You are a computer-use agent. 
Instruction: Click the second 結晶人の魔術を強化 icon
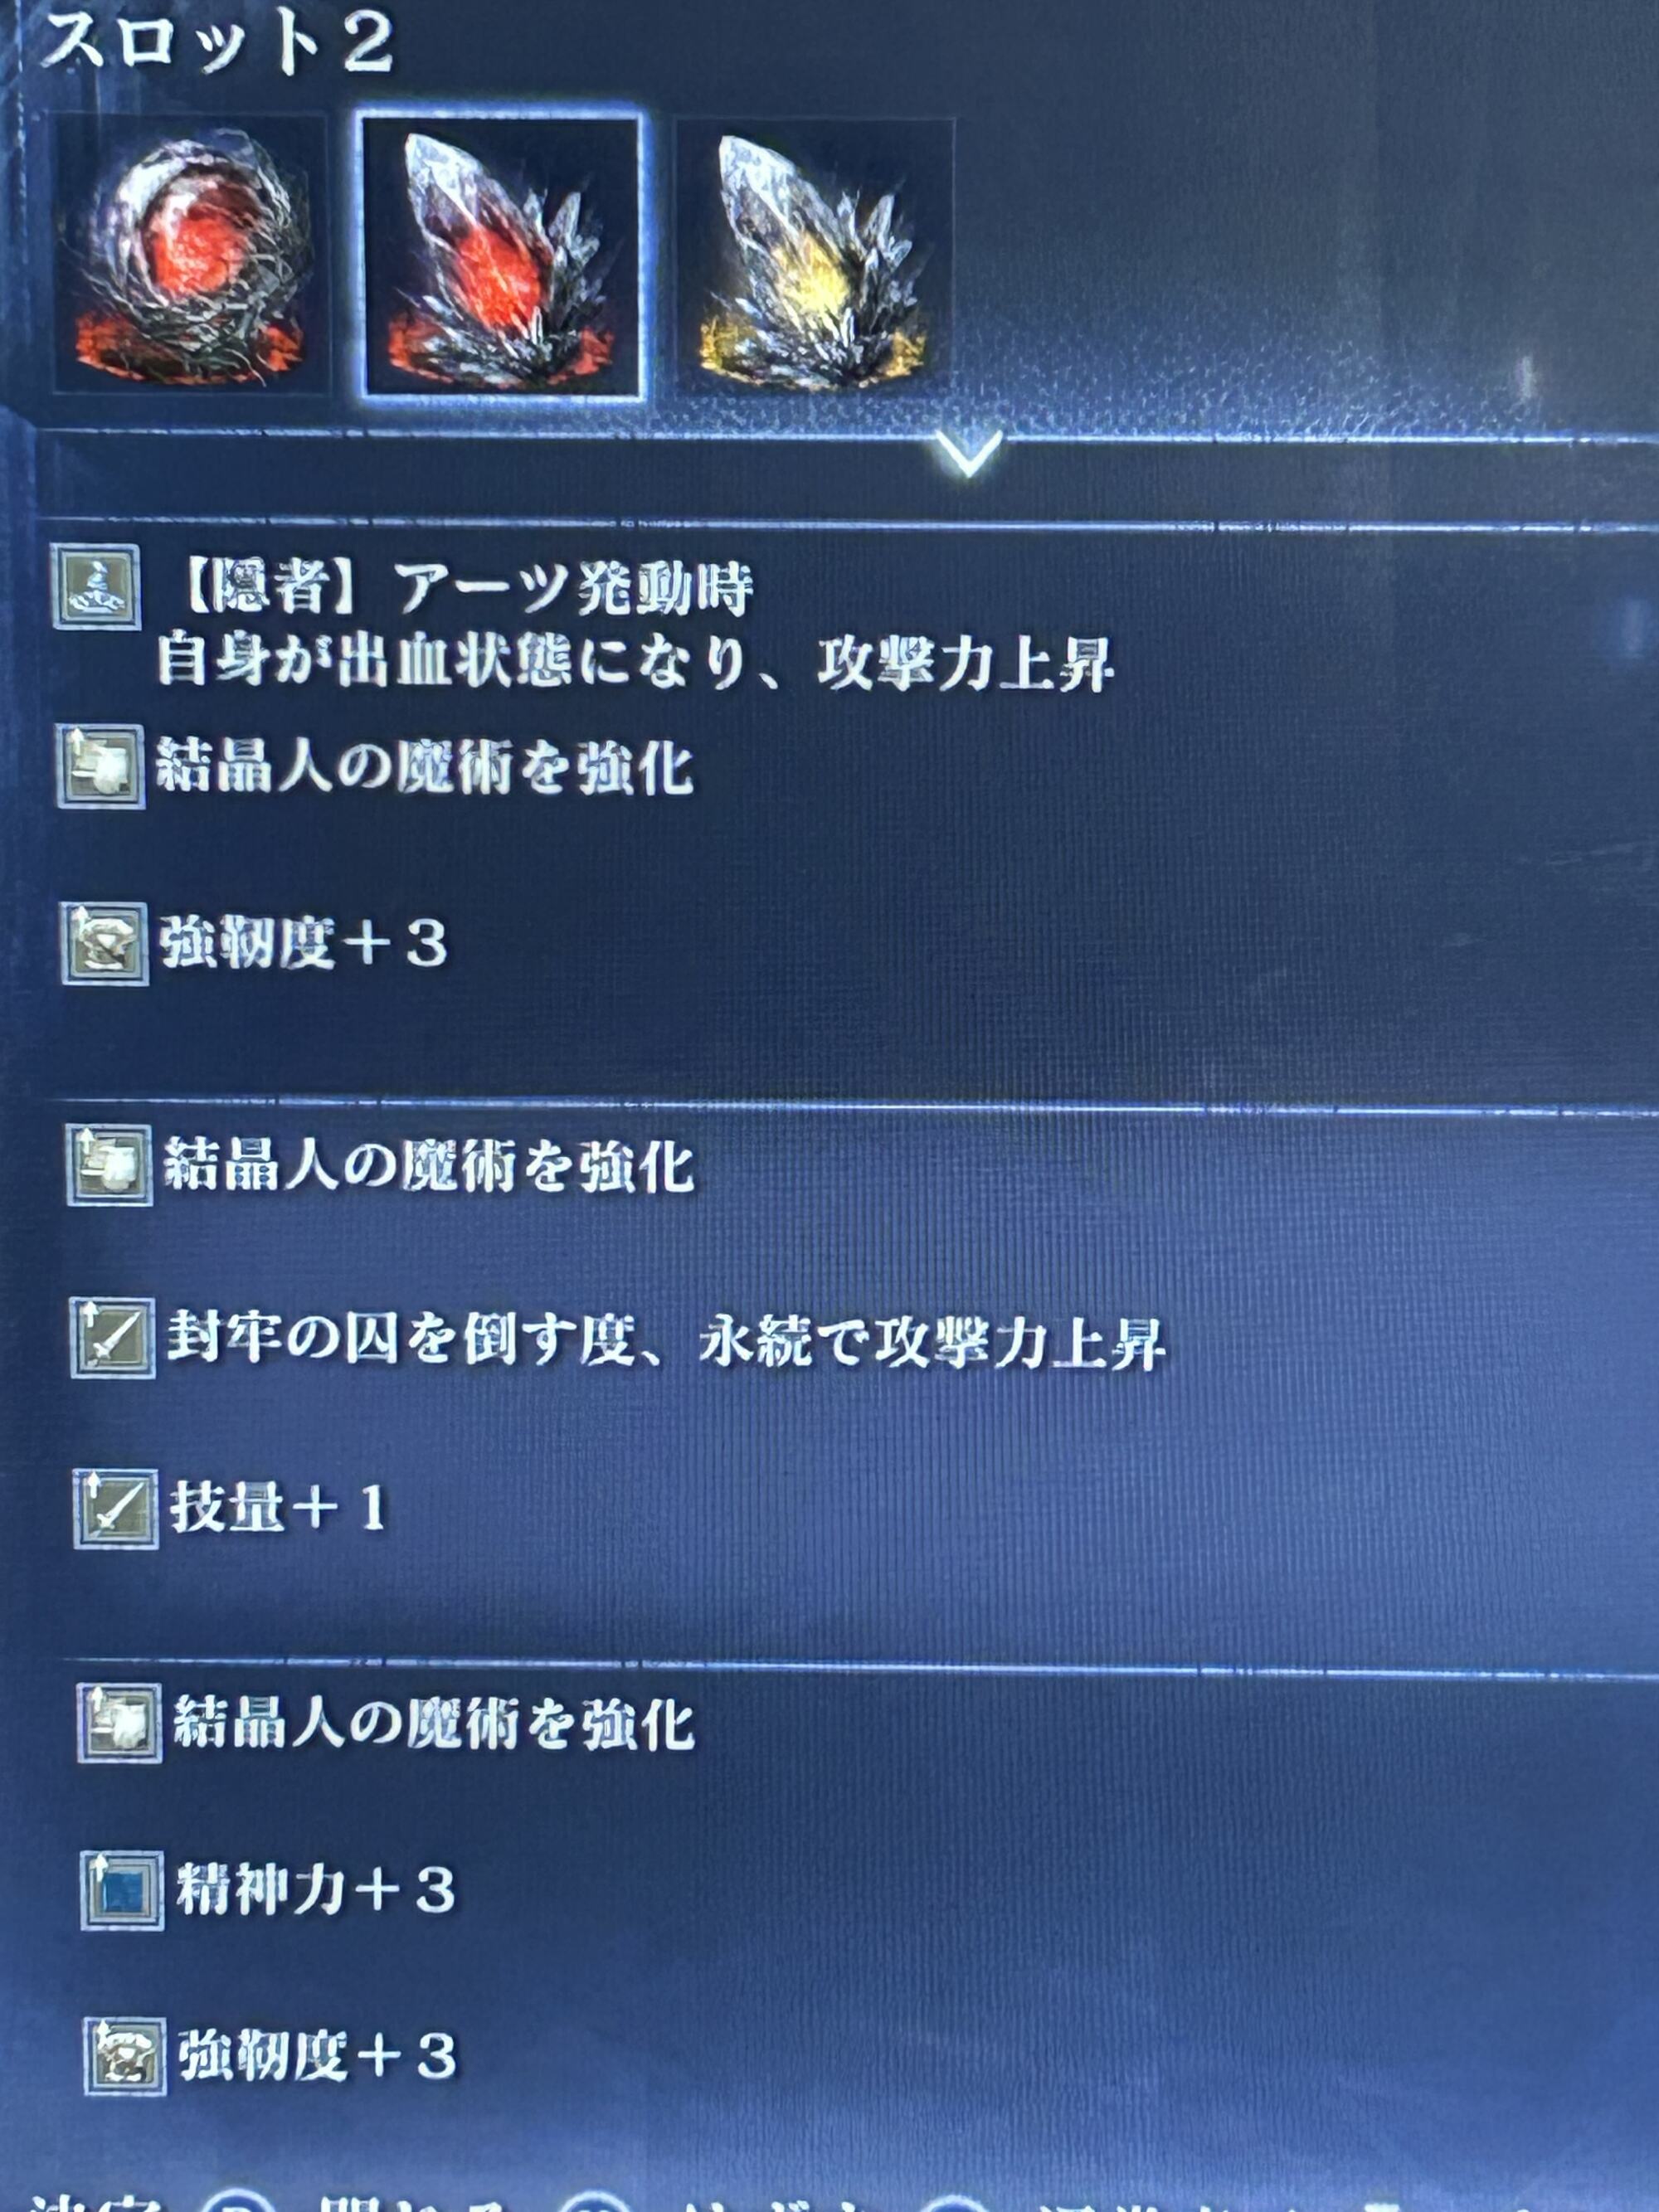click(x=109, y=1165)
